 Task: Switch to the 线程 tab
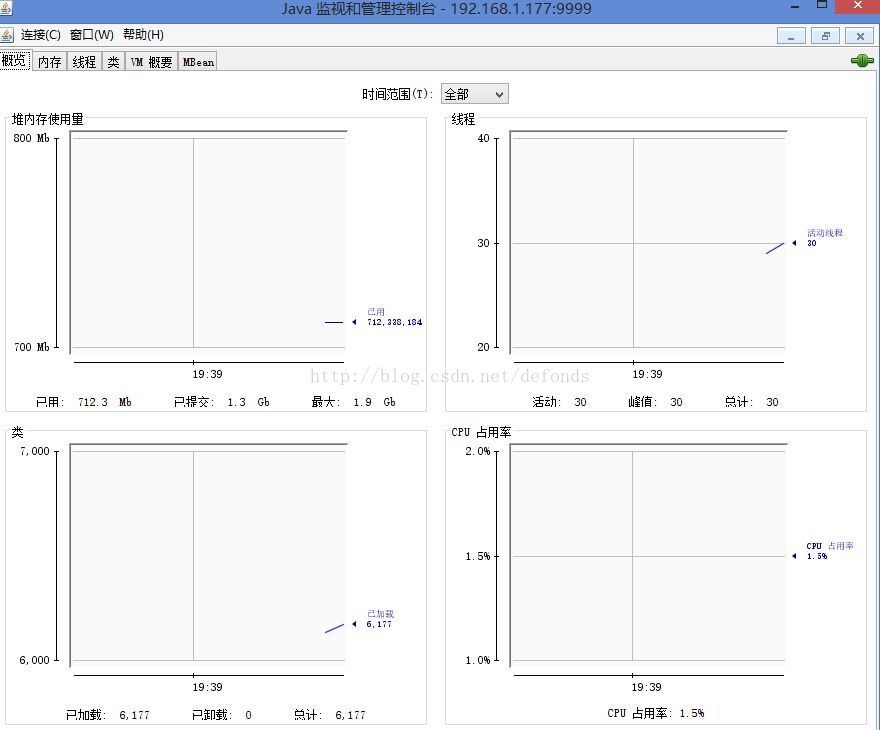pos(84,62)
